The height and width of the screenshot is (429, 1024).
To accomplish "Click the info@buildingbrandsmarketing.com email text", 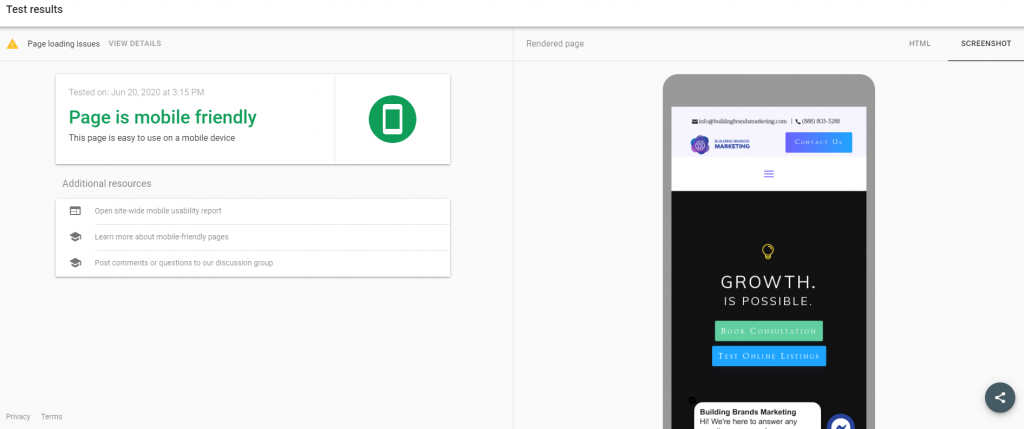I will (743, 121).
